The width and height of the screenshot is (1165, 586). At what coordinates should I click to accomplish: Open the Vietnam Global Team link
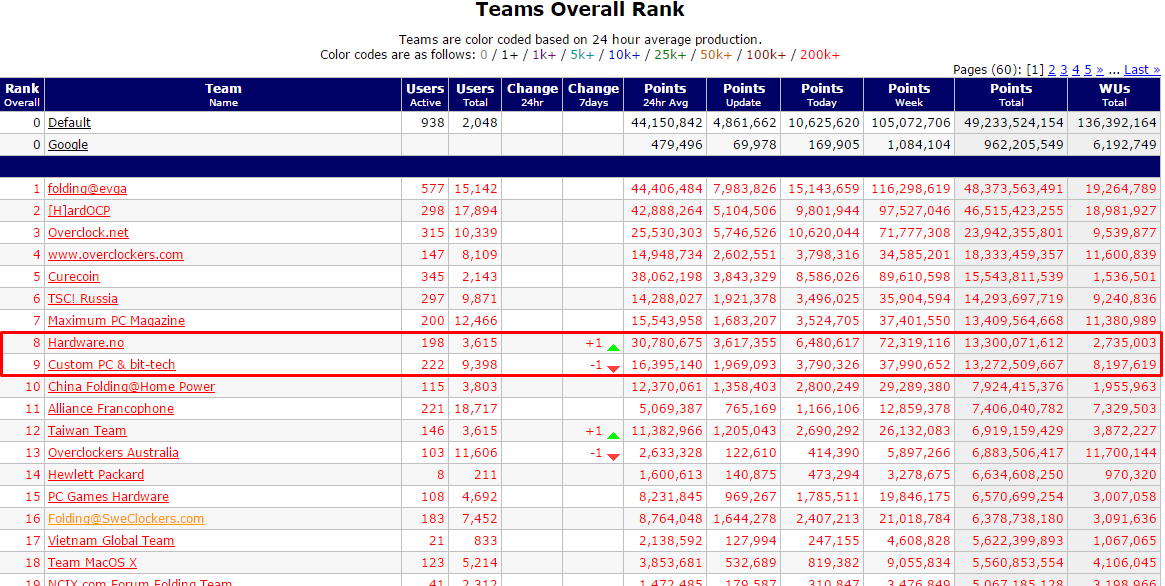tap(111, 541)
